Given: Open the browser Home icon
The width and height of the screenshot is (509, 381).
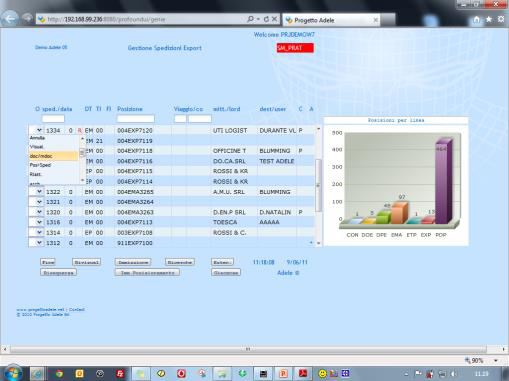Looking at the screenshot, I should (x=477, y=19).
